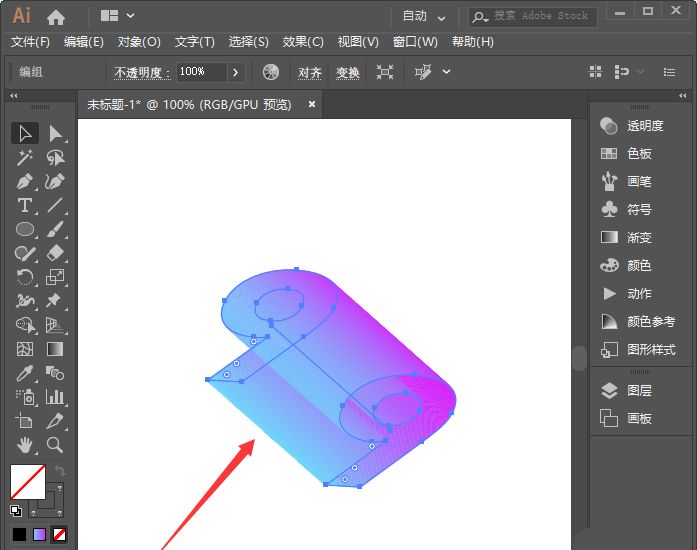Select the Pen tool
The height and width of the screenshot is (550, 697).
(25, 181)
